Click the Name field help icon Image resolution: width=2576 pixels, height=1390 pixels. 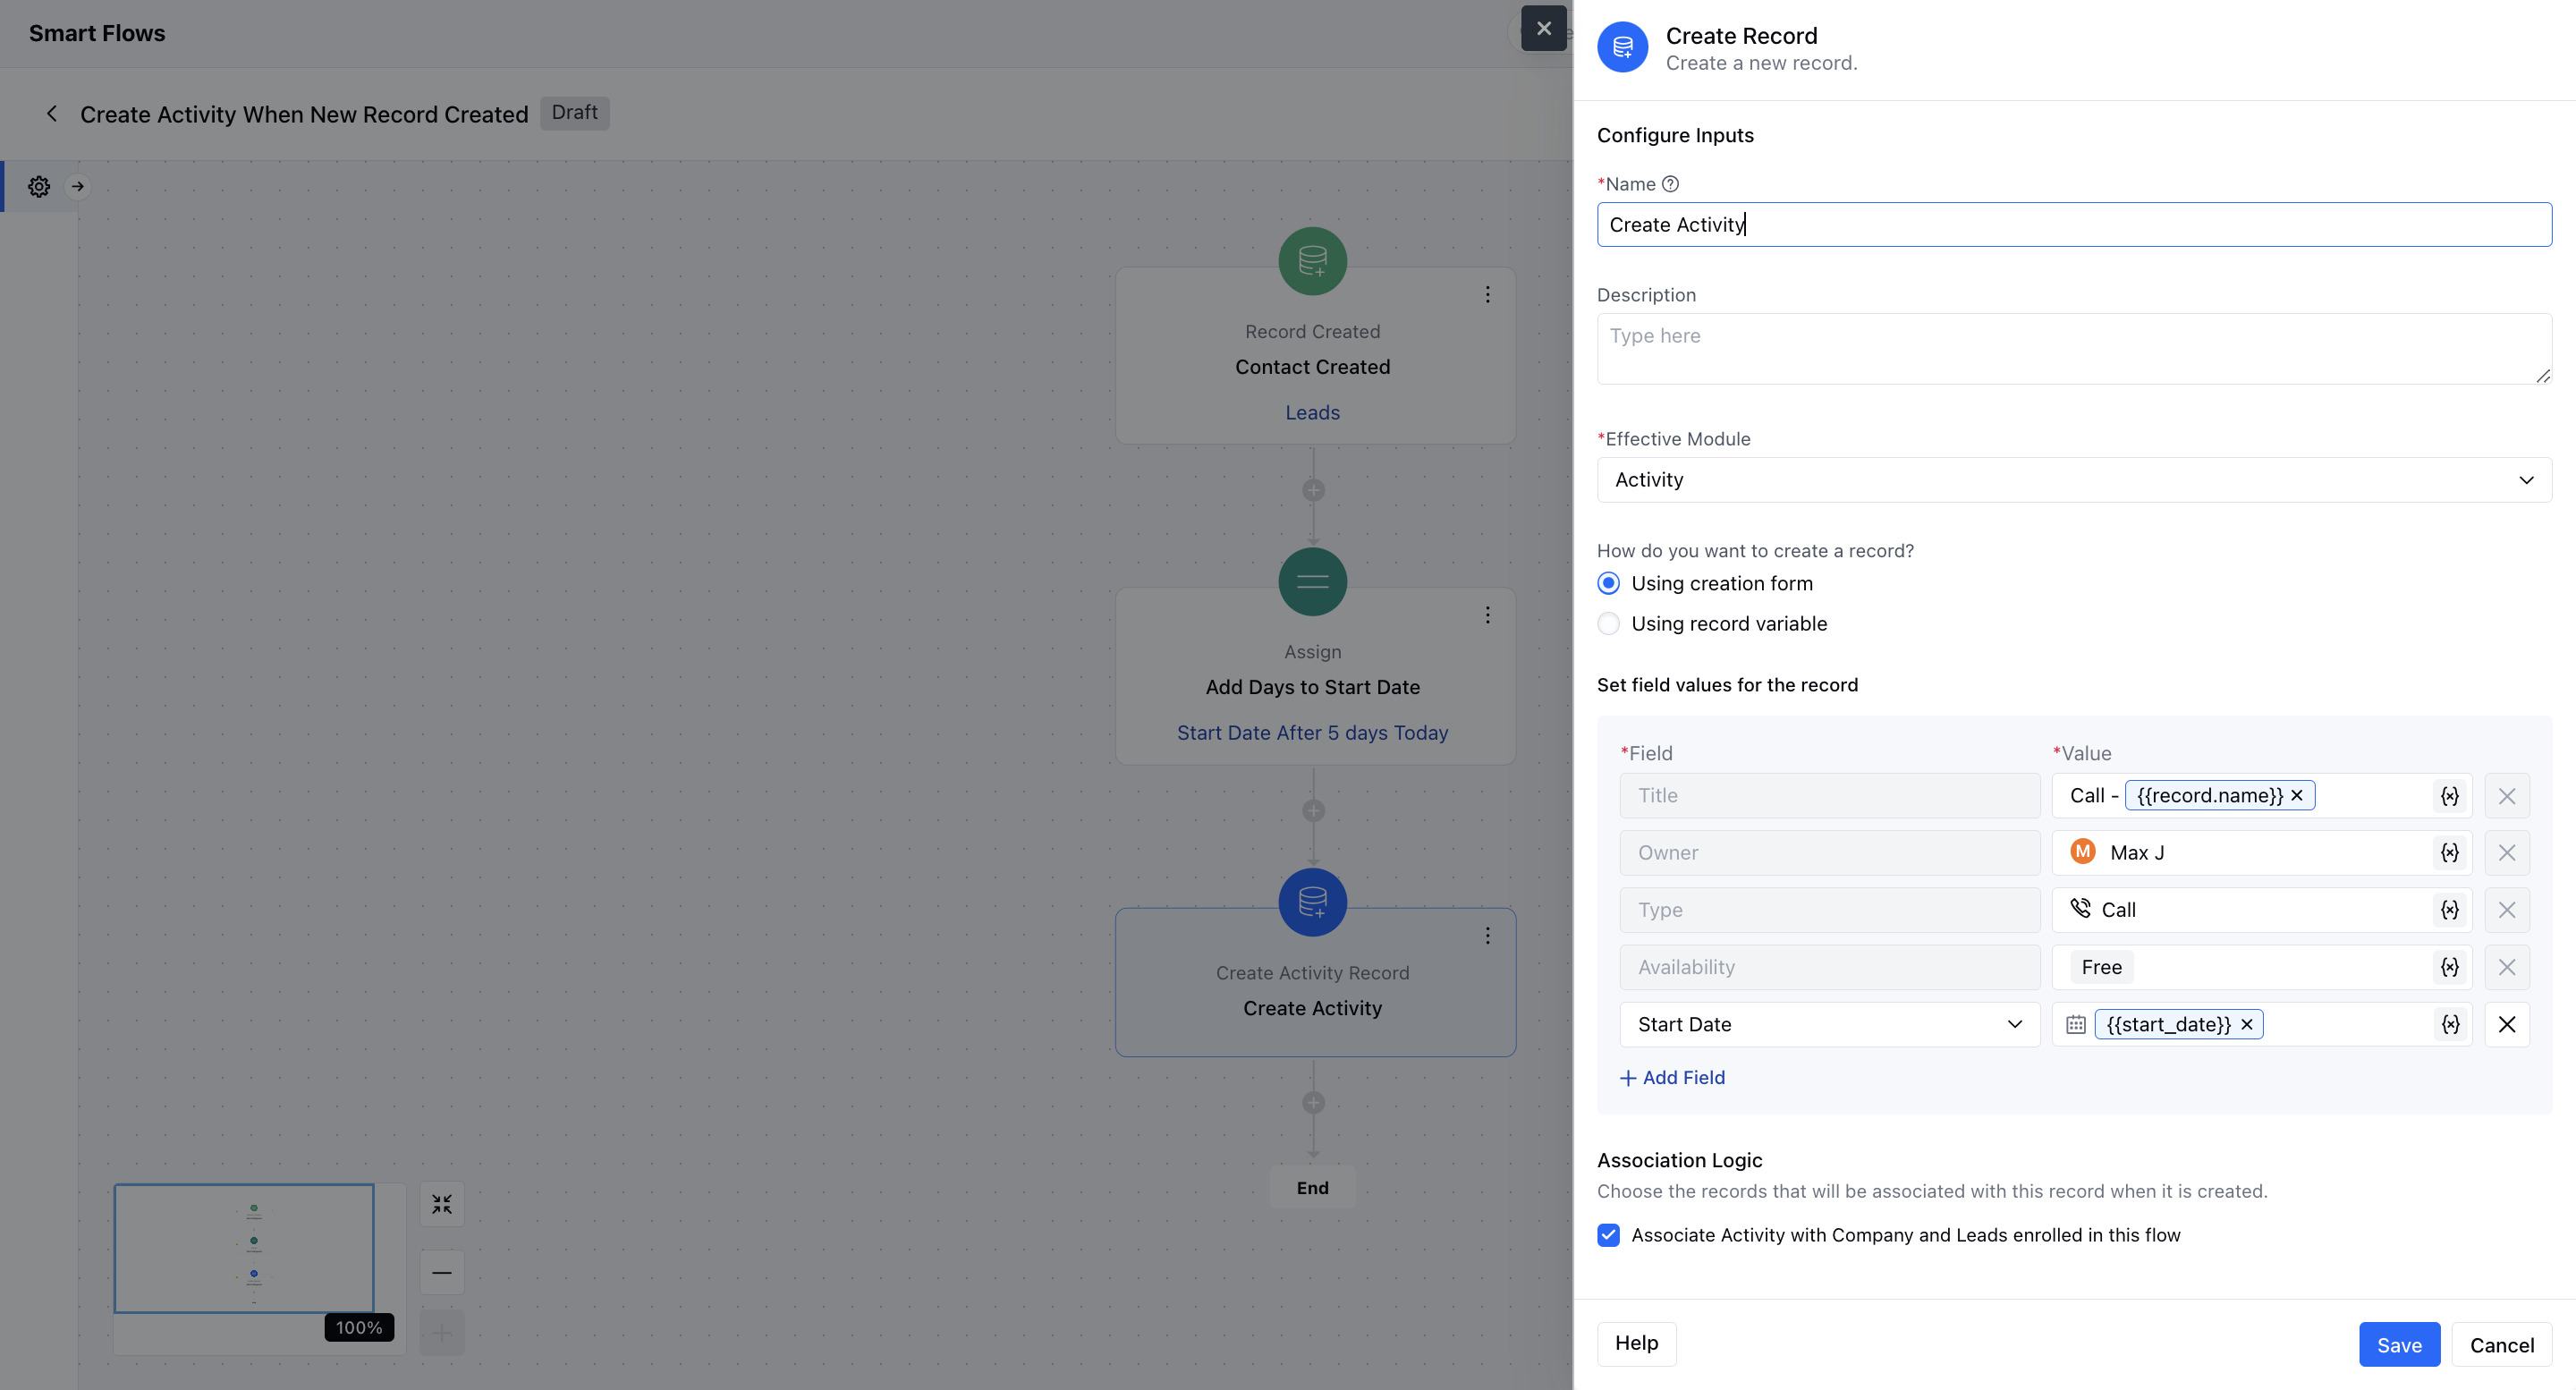coord(1670,184)
